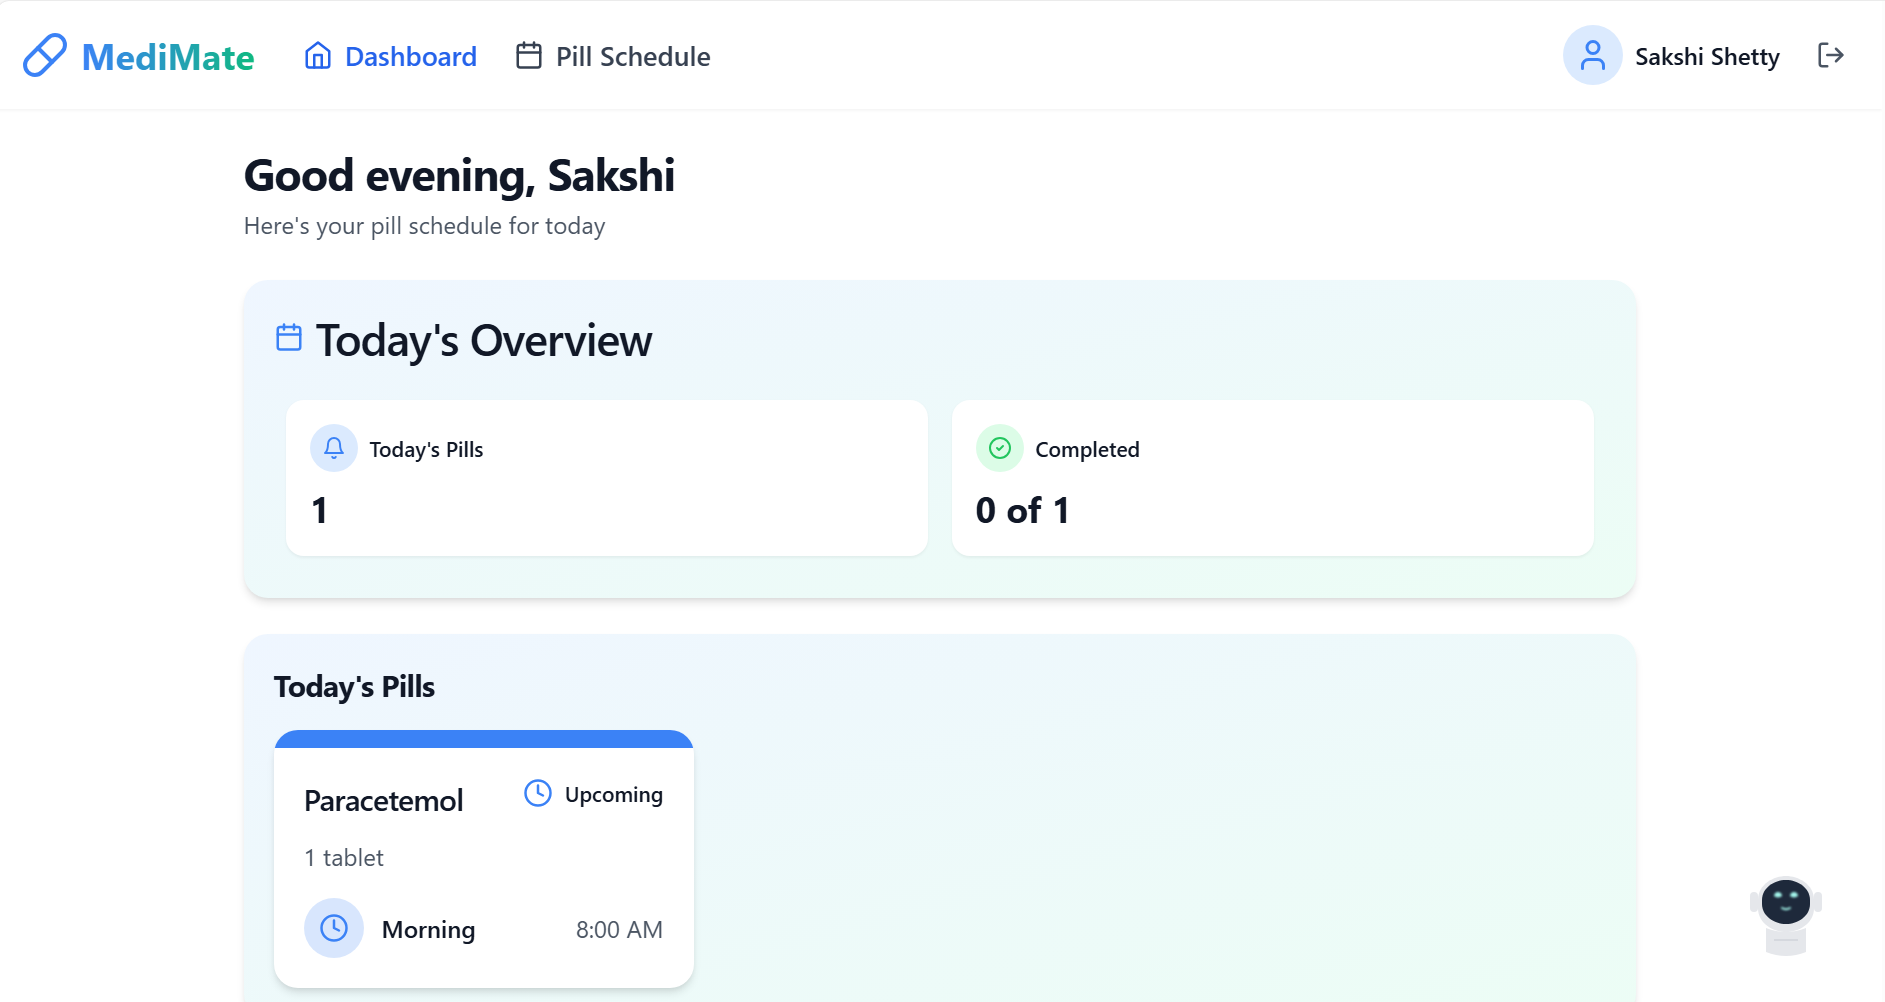This screenshot has height=1002, width=1885.
Task: Open the chatbot robot assistant
Action: pyautogui.click(x=1786, y=913)
